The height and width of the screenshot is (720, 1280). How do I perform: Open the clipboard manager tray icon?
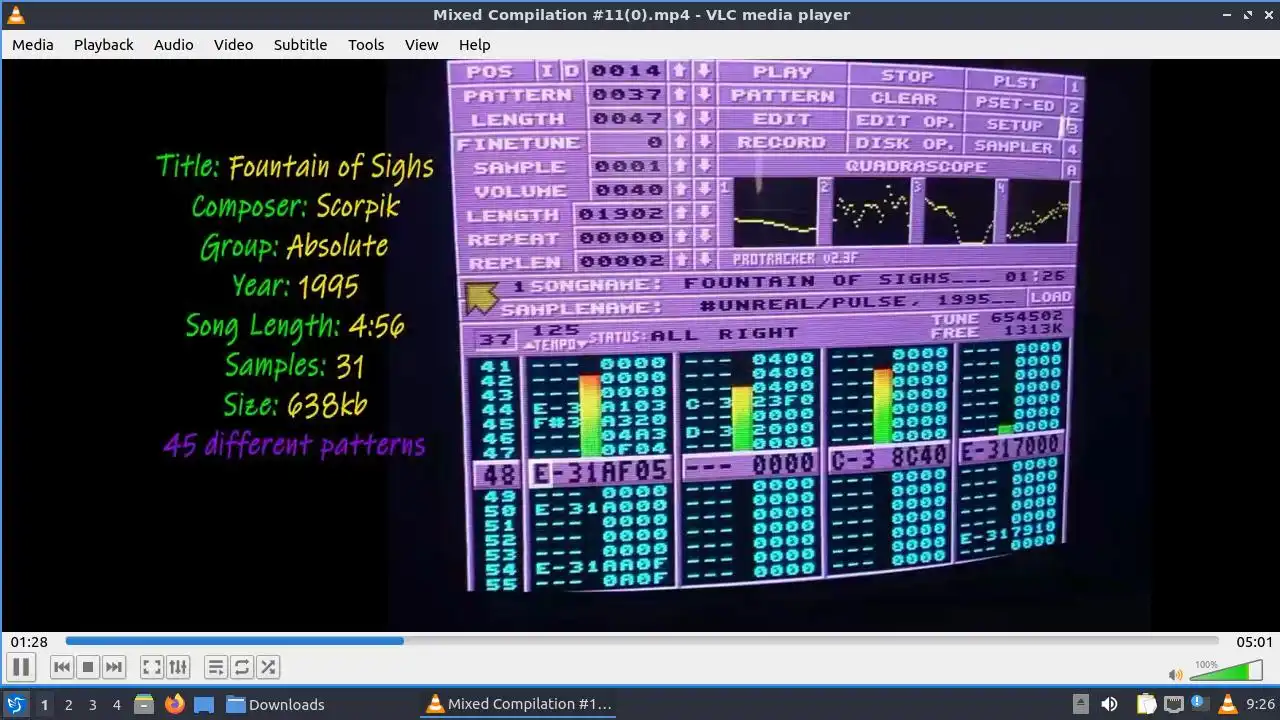pos(1147,704)
